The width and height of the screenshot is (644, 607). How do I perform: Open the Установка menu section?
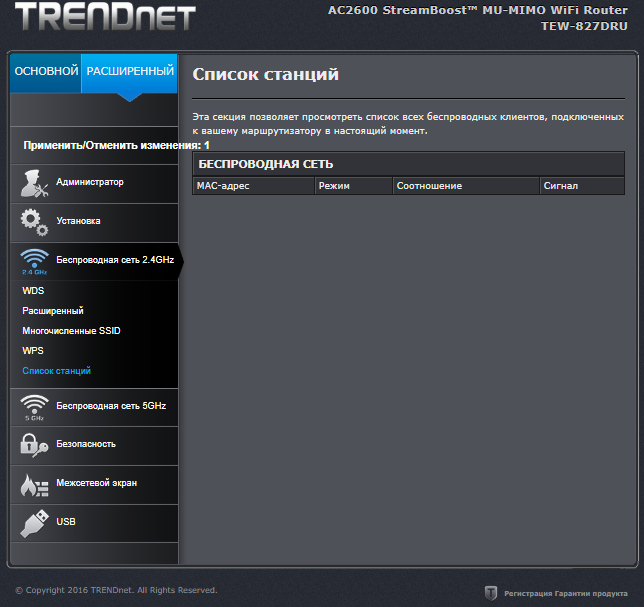click(94, 223)
